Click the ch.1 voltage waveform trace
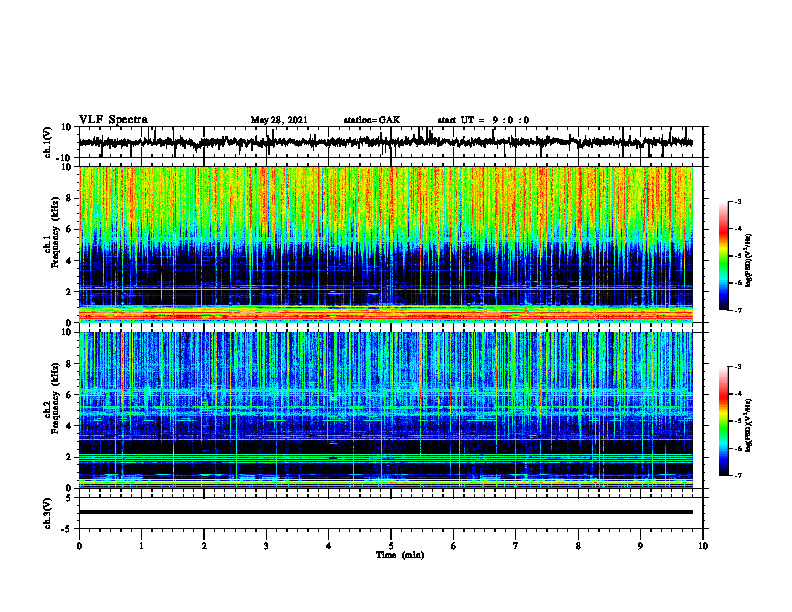The width and height of the screenshot is (792, 612). click(385, 142)
